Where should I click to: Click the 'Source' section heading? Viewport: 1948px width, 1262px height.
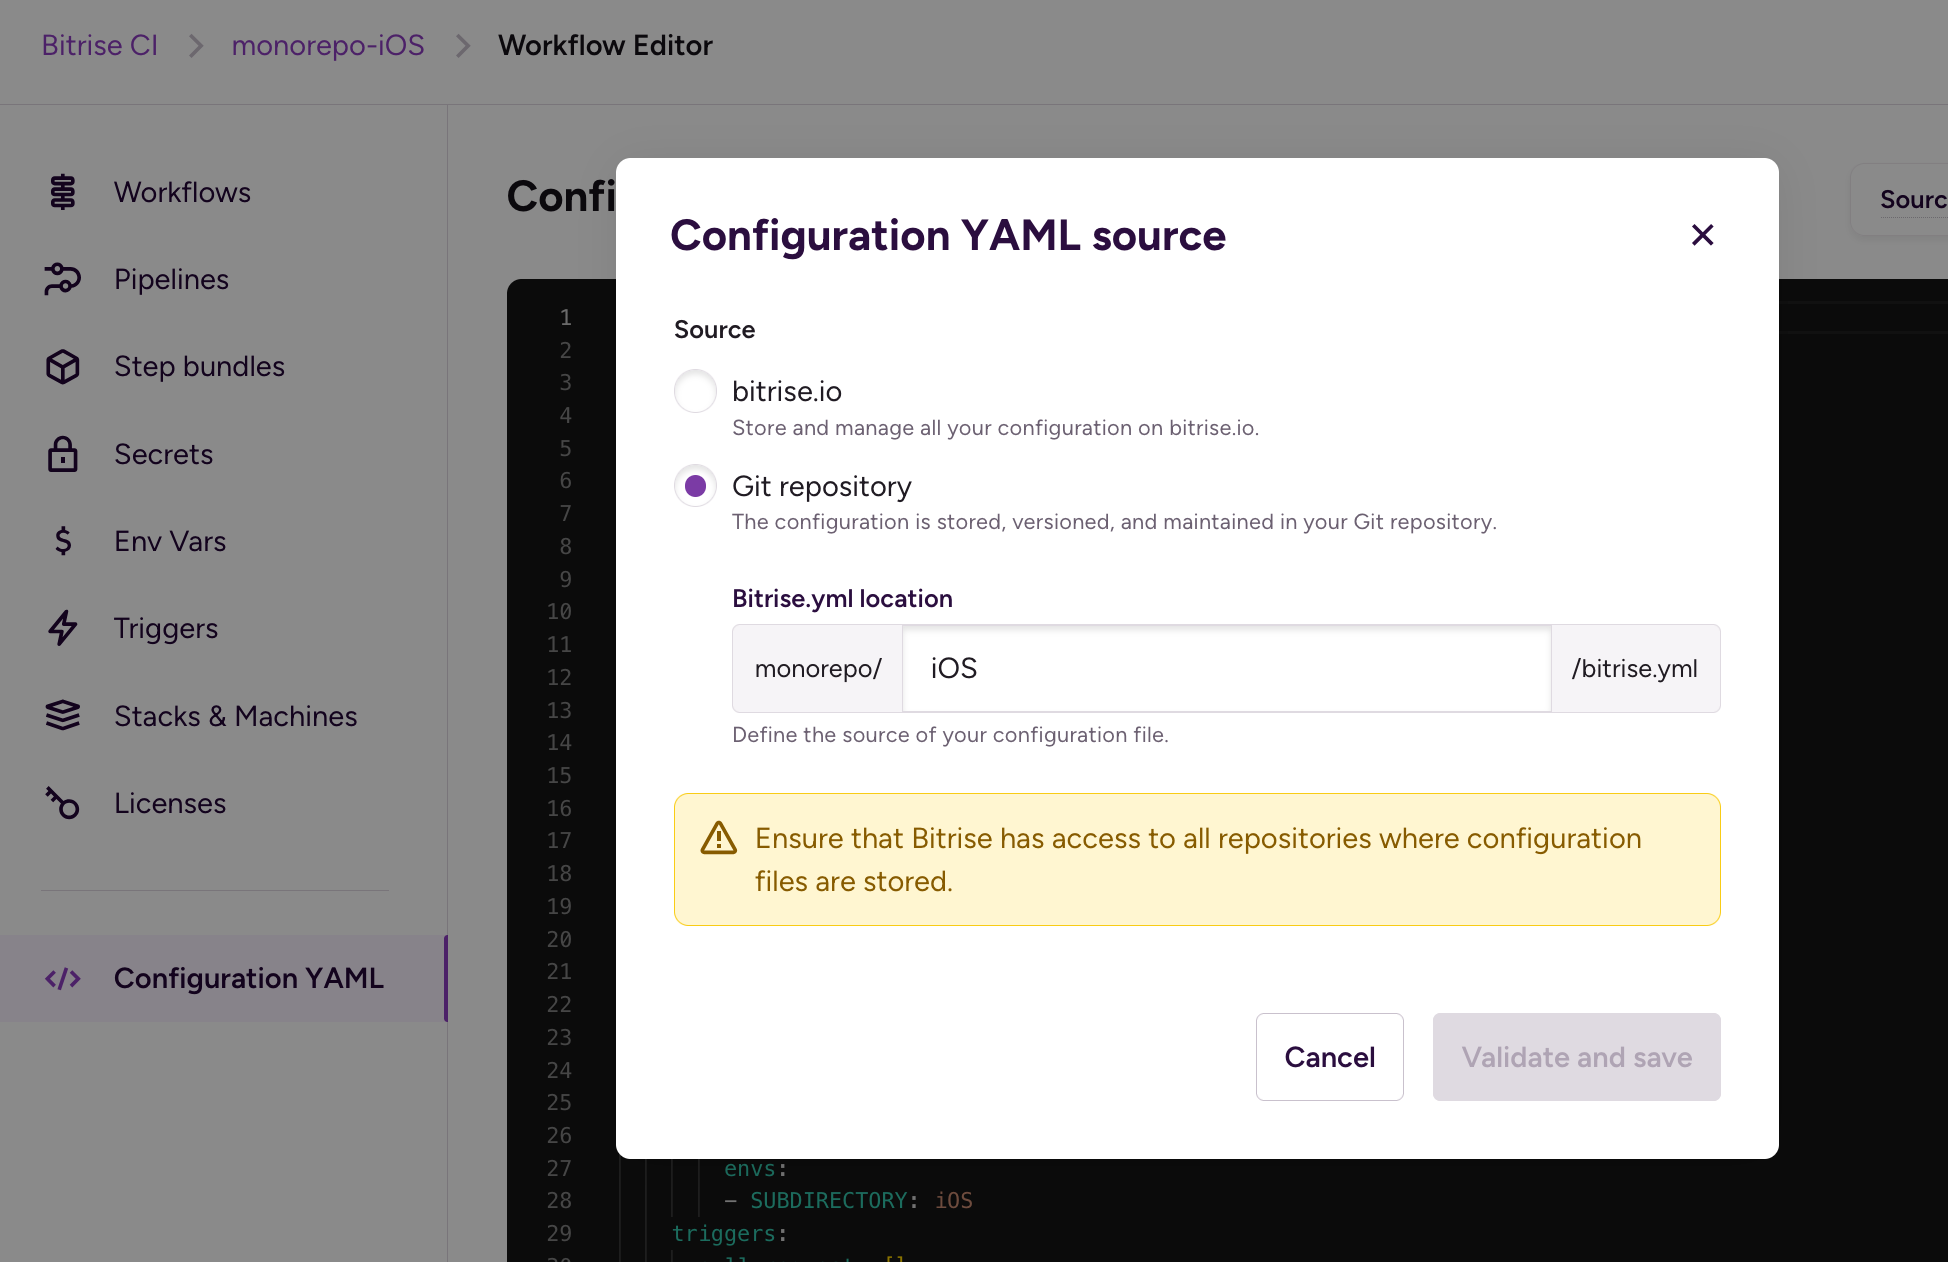[714, 330]
